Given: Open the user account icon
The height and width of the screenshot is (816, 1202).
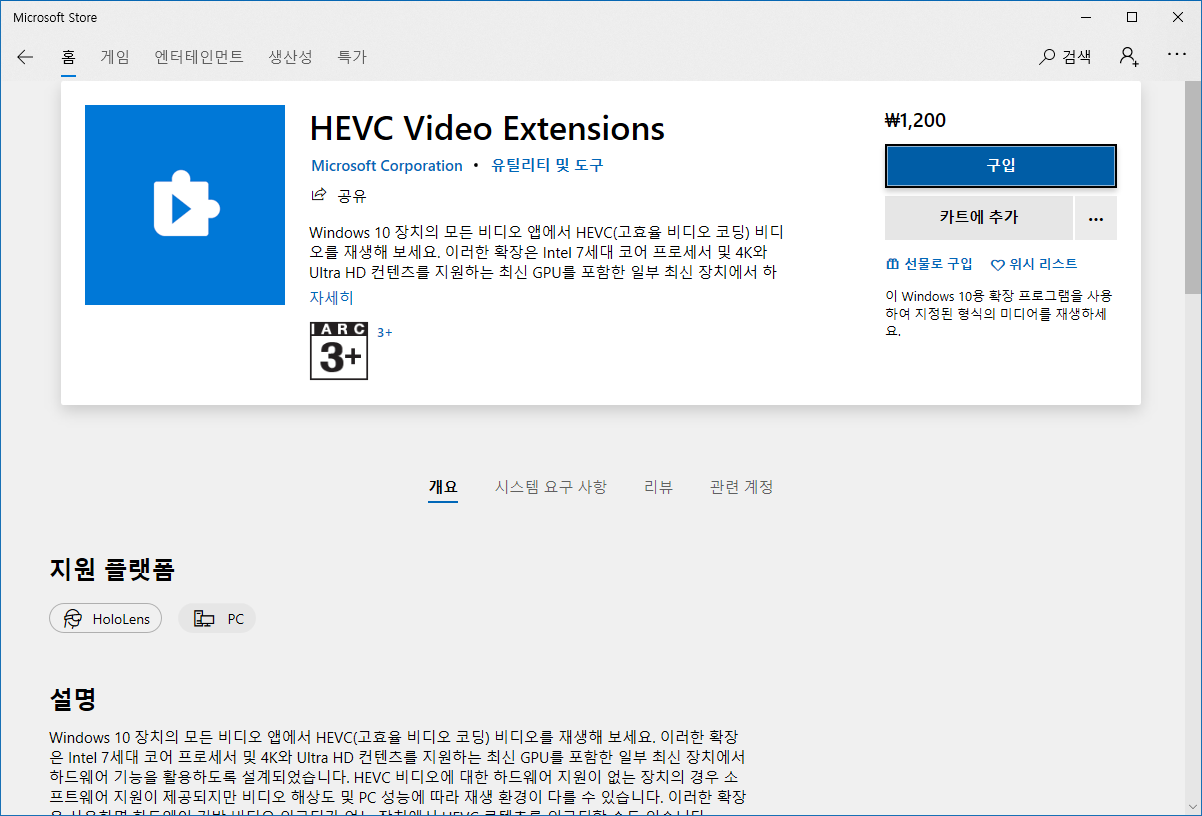Looking at the screenshot, I should point(1129,57).
